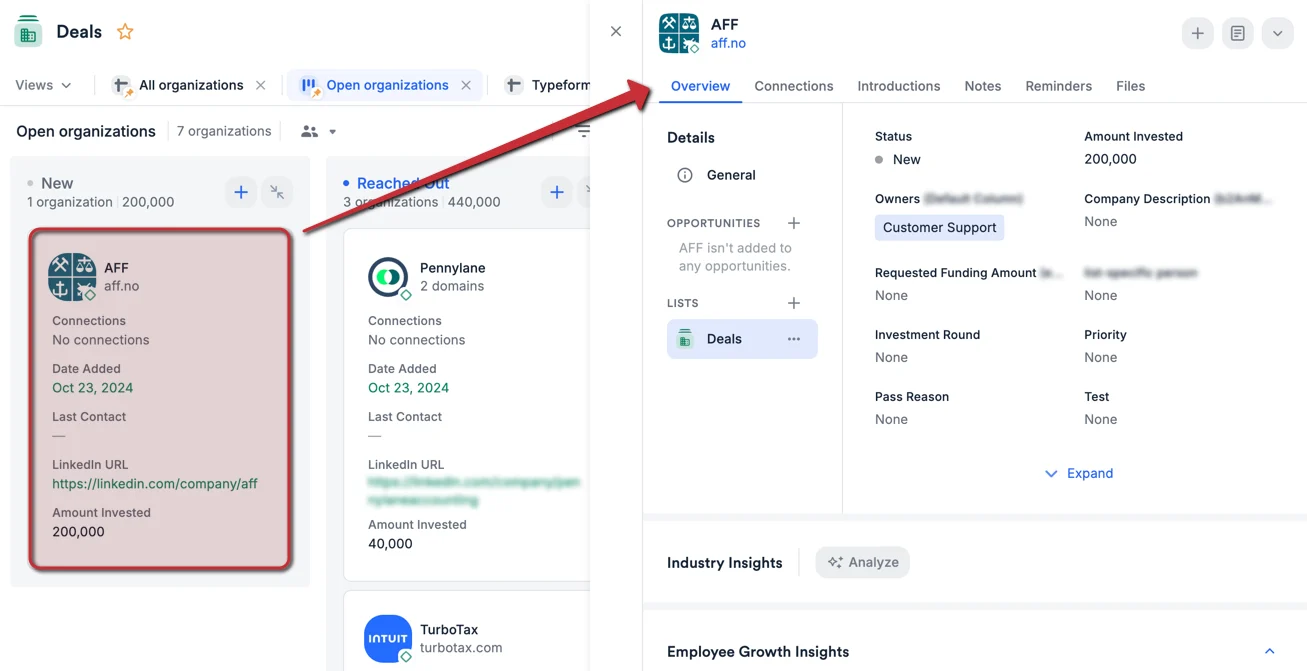Click the Pennylane card logo

388,277
